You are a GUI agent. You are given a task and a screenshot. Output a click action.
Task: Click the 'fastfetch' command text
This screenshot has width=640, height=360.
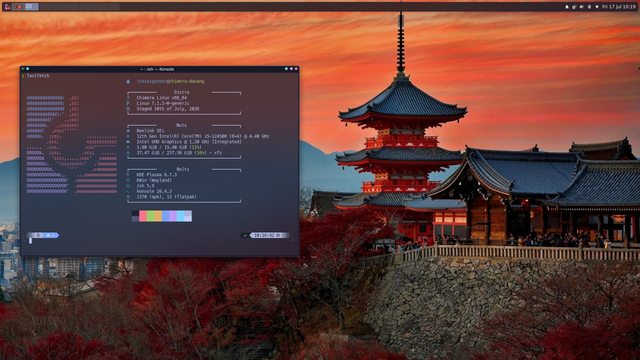tap(38, 76)
